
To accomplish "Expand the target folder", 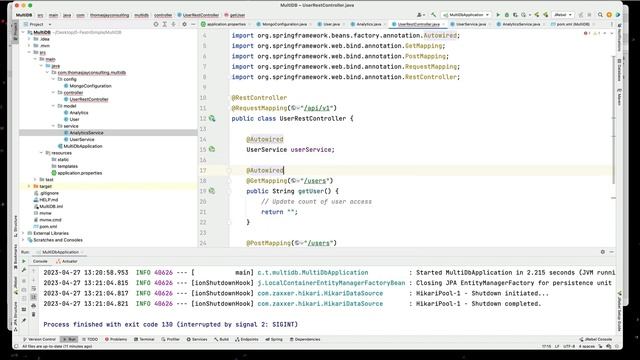I will [x=29, y=186].
